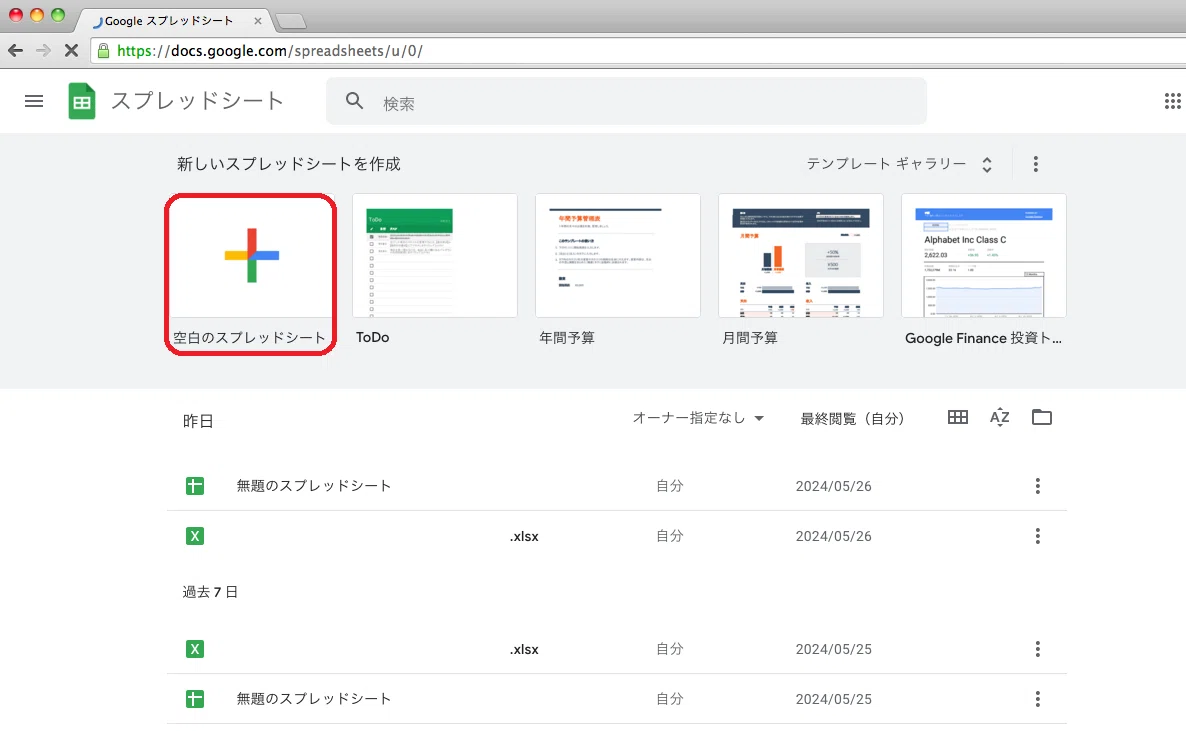1186x731 pixels.
Task: Stop page loading with X button
Action: click(x=71, y=51)
